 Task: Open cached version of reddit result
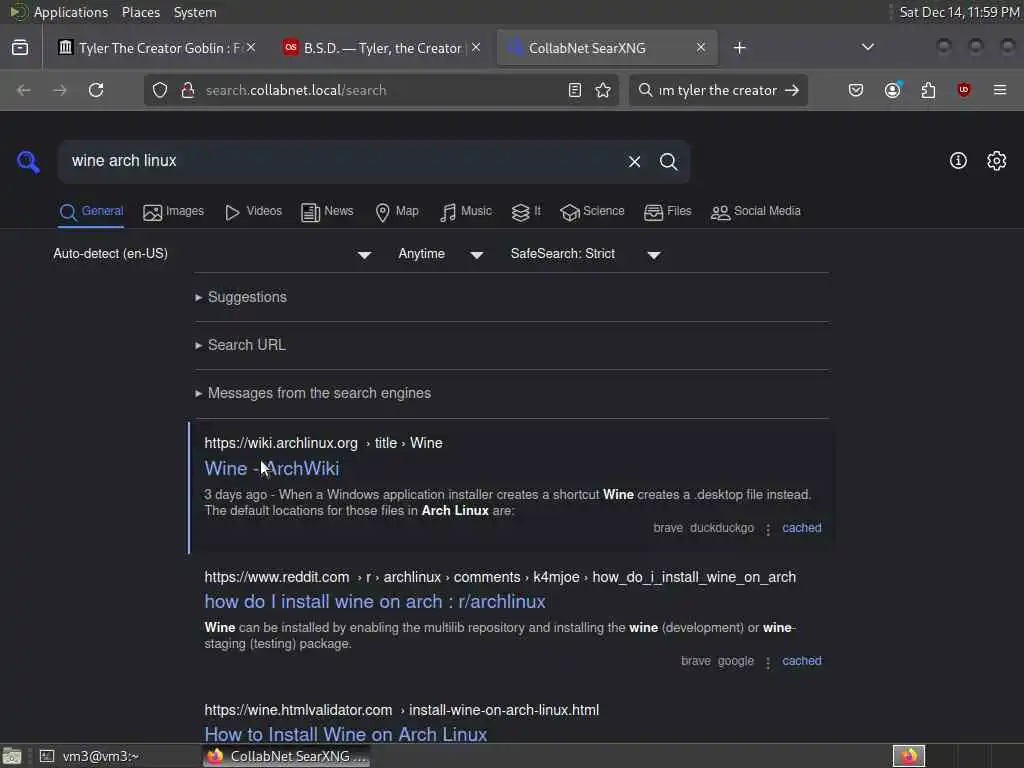(x=802, y=661)
